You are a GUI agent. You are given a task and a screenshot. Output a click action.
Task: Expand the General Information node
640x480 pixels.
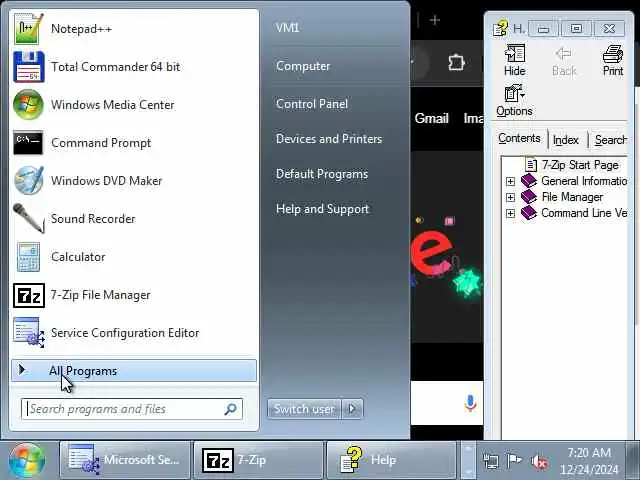510,181
